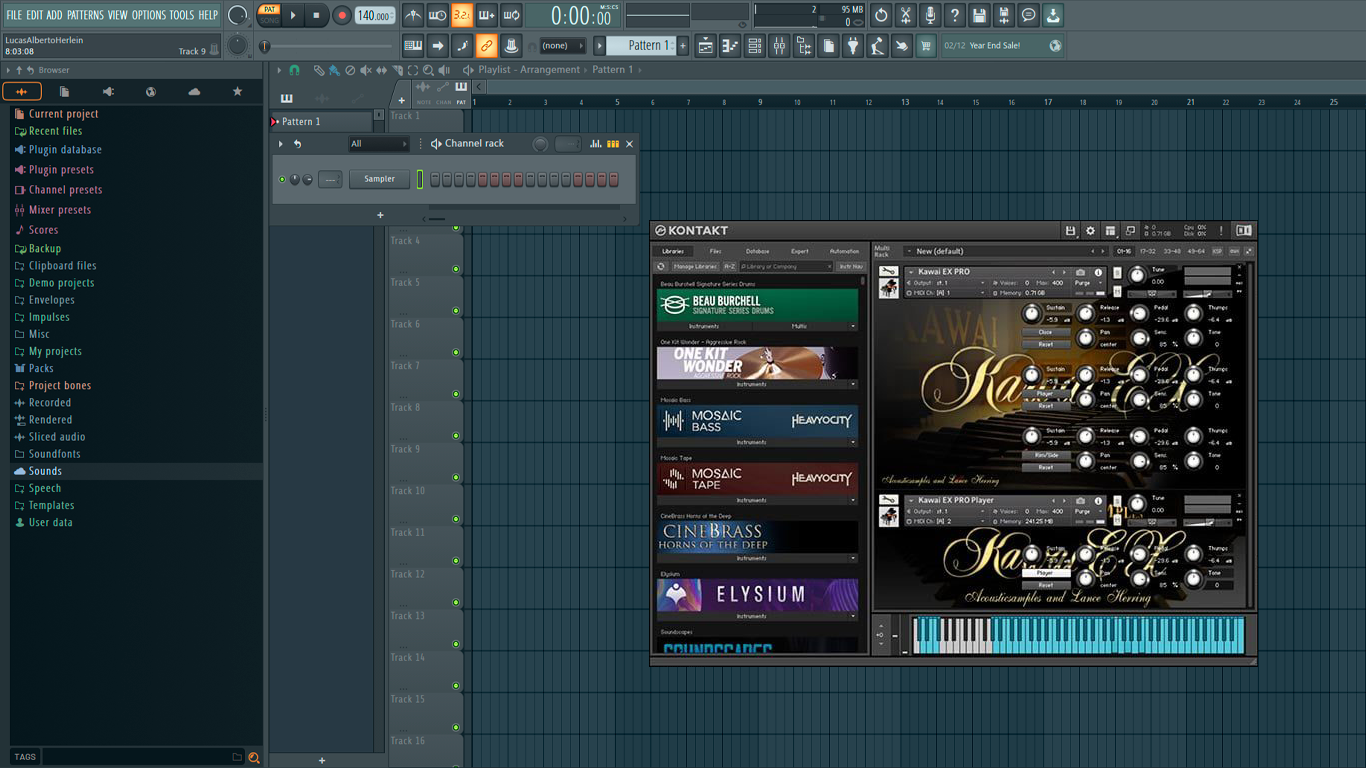Expand the Current project folder
The image size is (1366, 768).
pyautogui.click(x=63, y=114)
